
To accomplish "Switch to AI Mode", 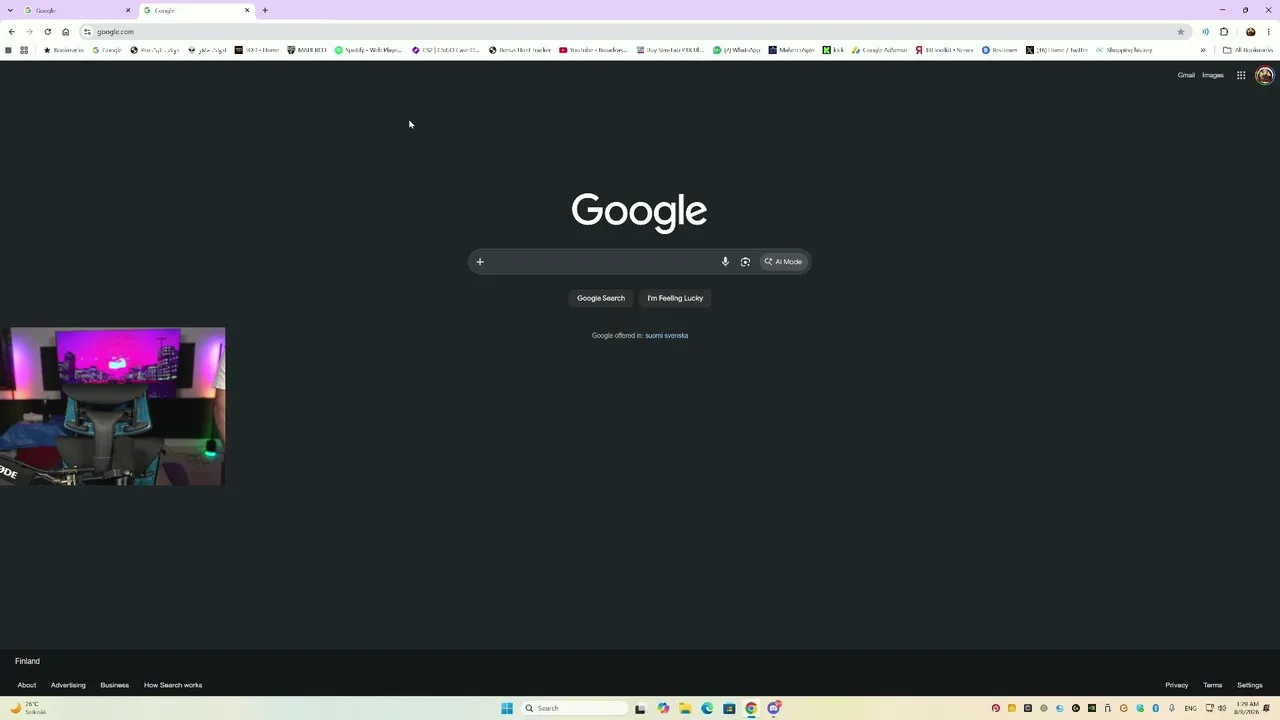I will (x=783, y=262).
